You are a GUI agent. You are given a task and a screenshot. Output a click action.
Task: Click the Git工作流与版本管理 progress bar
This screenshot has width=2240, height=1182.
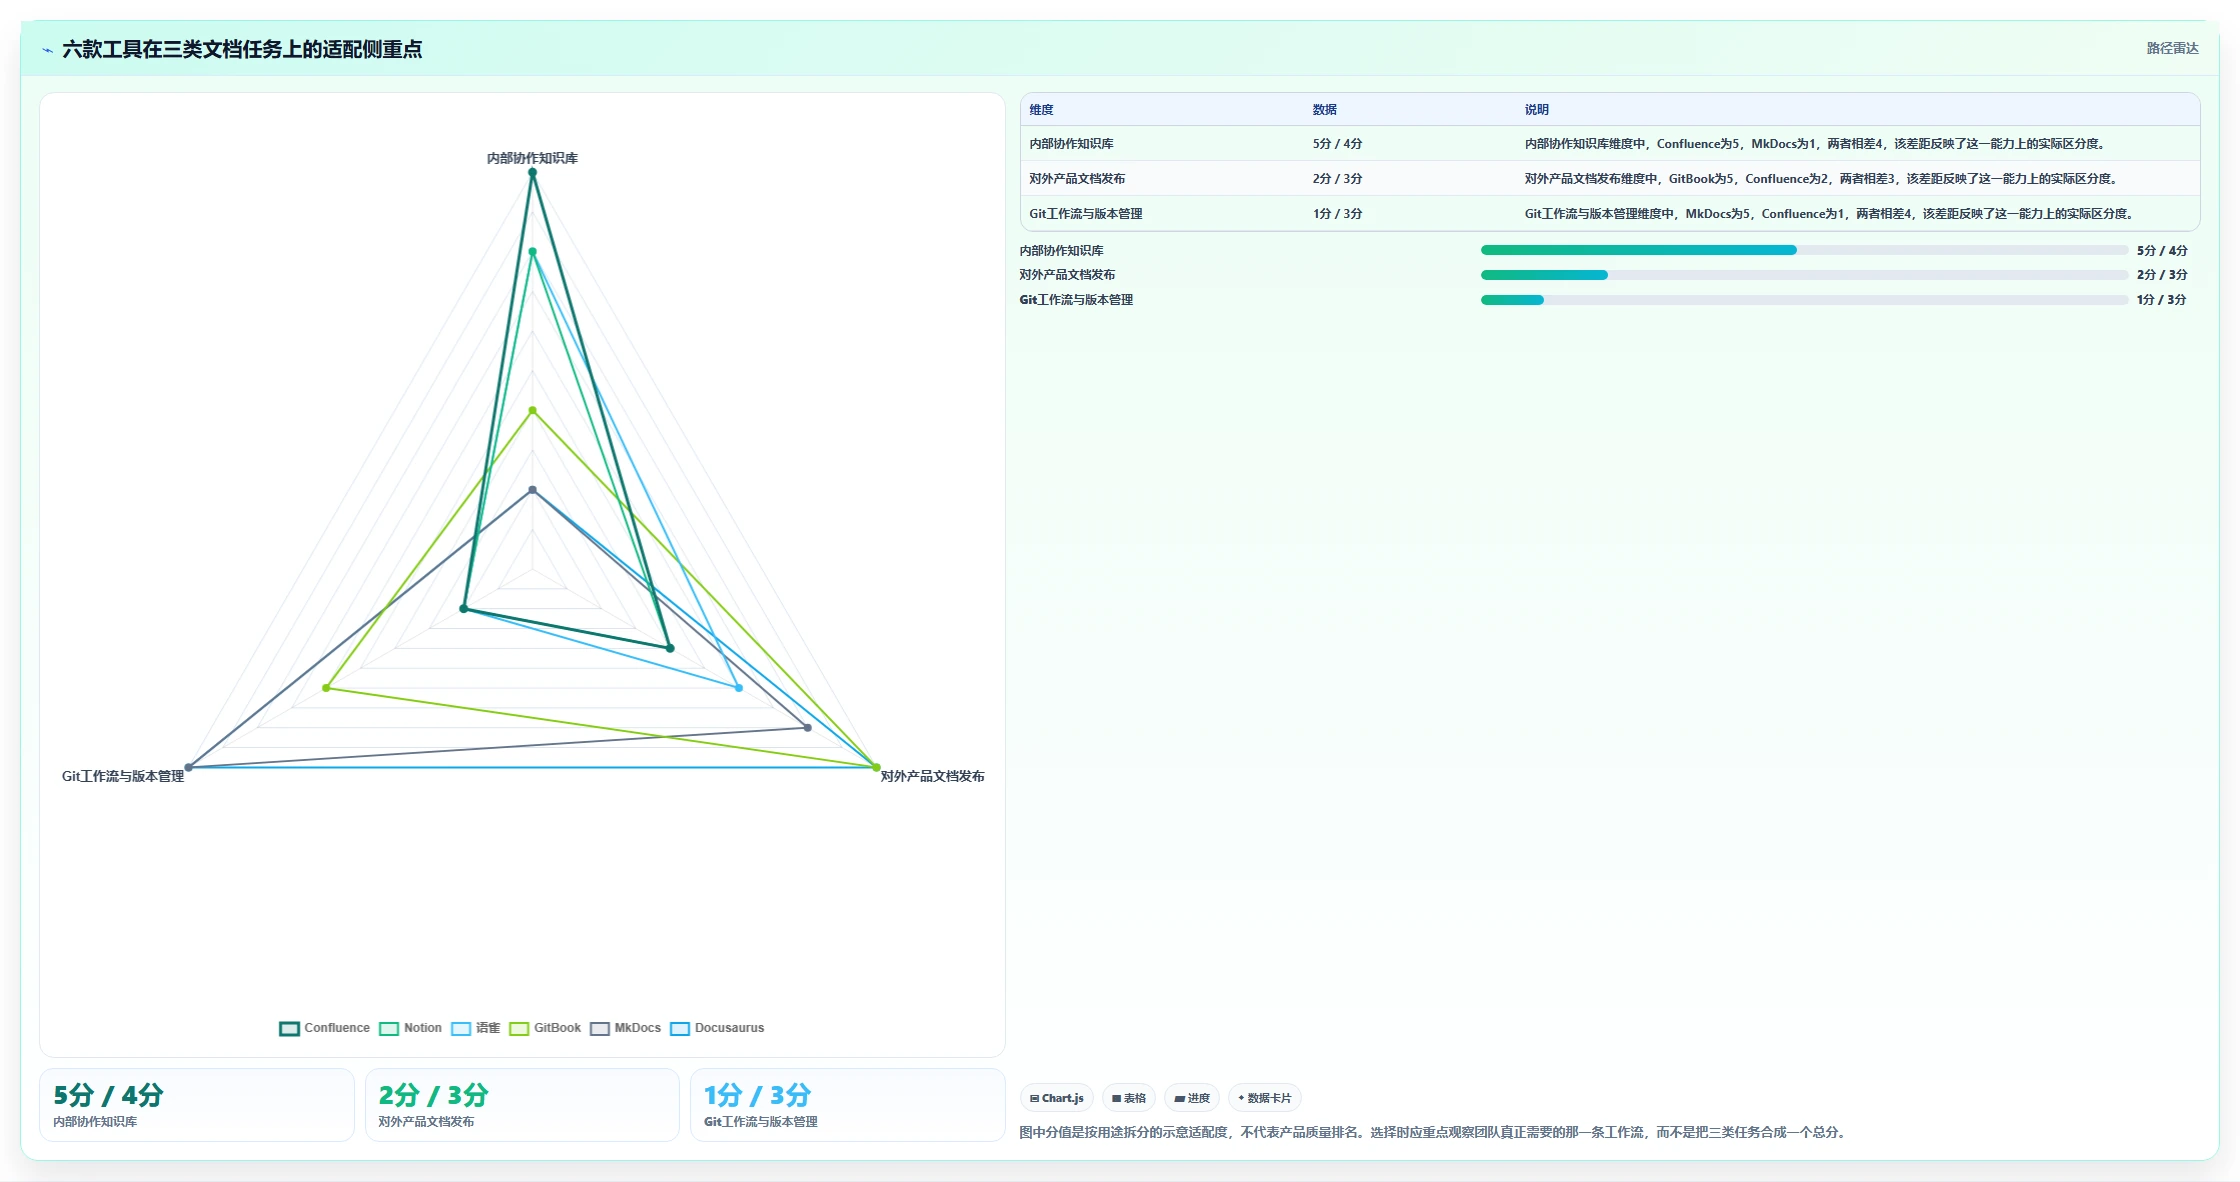[x=1804, y=300]
